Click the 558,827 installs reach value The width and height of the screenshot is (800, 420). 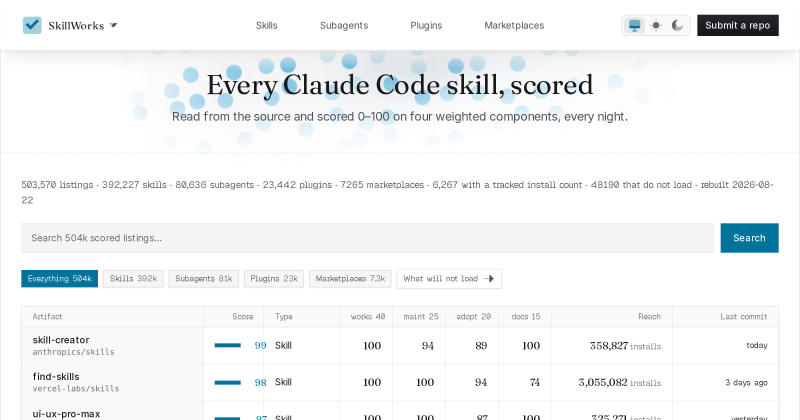pyautogui.click(x=626, y=345)
